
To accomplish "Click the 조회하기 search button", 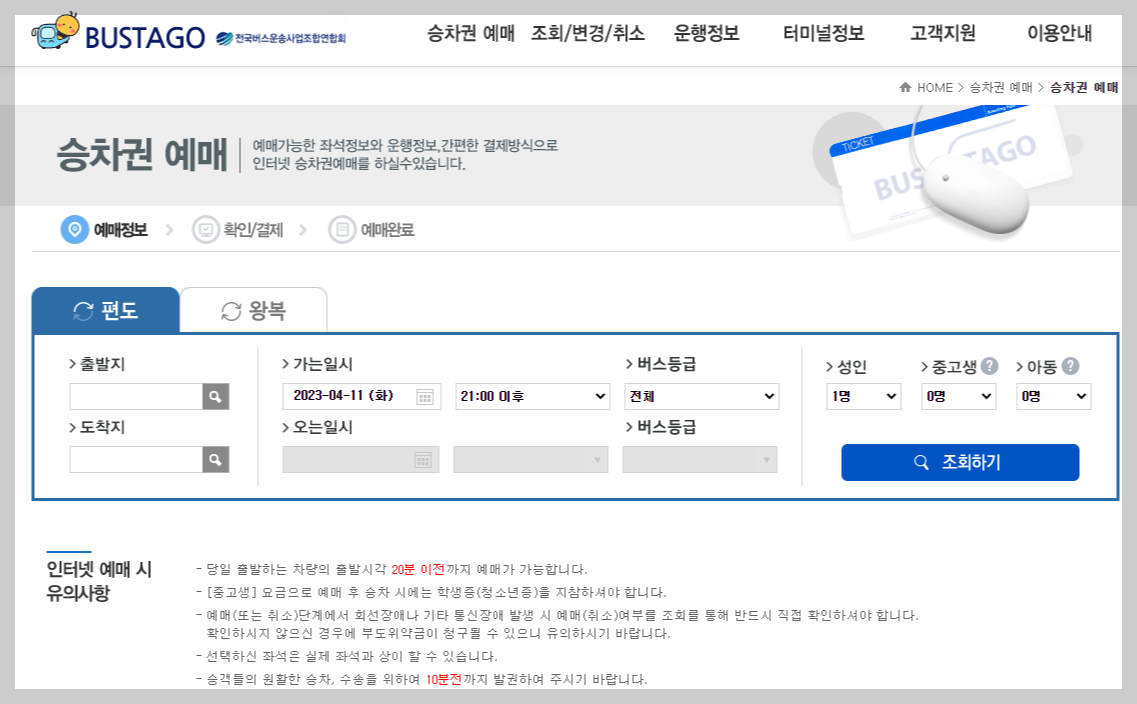I will [x=960, y=463].
